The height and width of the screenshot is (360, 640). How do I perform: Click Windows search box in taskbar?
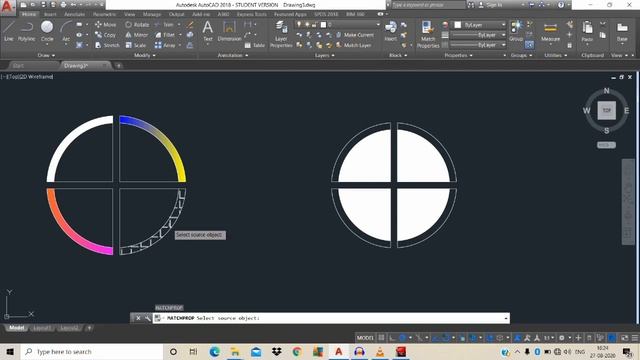pos(92,351)
